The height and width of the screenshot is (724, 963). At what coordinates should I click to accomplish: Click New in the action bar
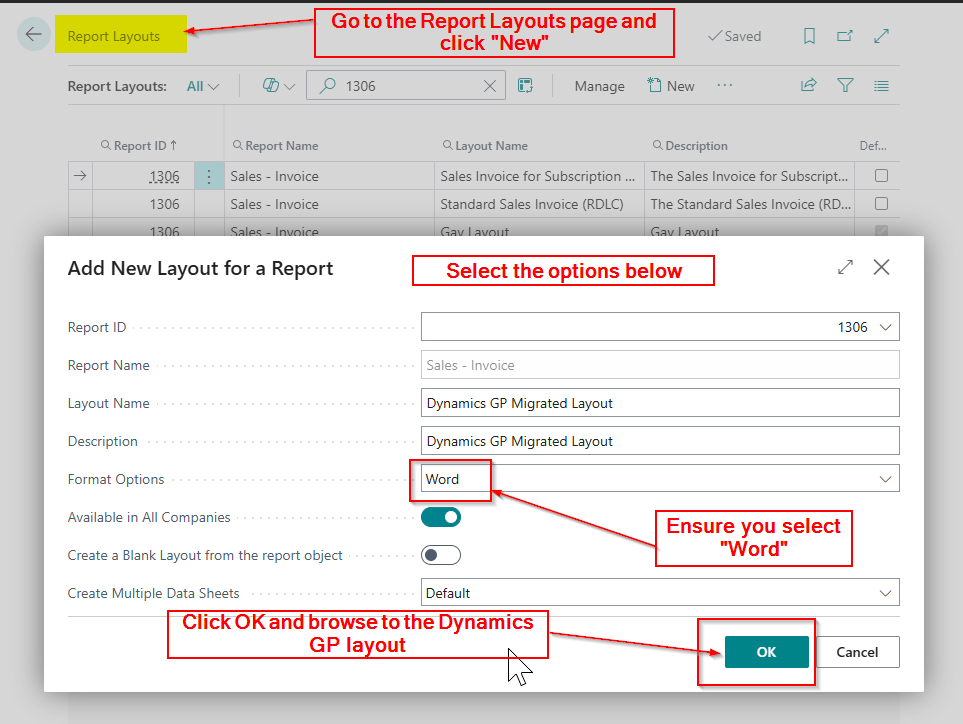coord(671,86)
